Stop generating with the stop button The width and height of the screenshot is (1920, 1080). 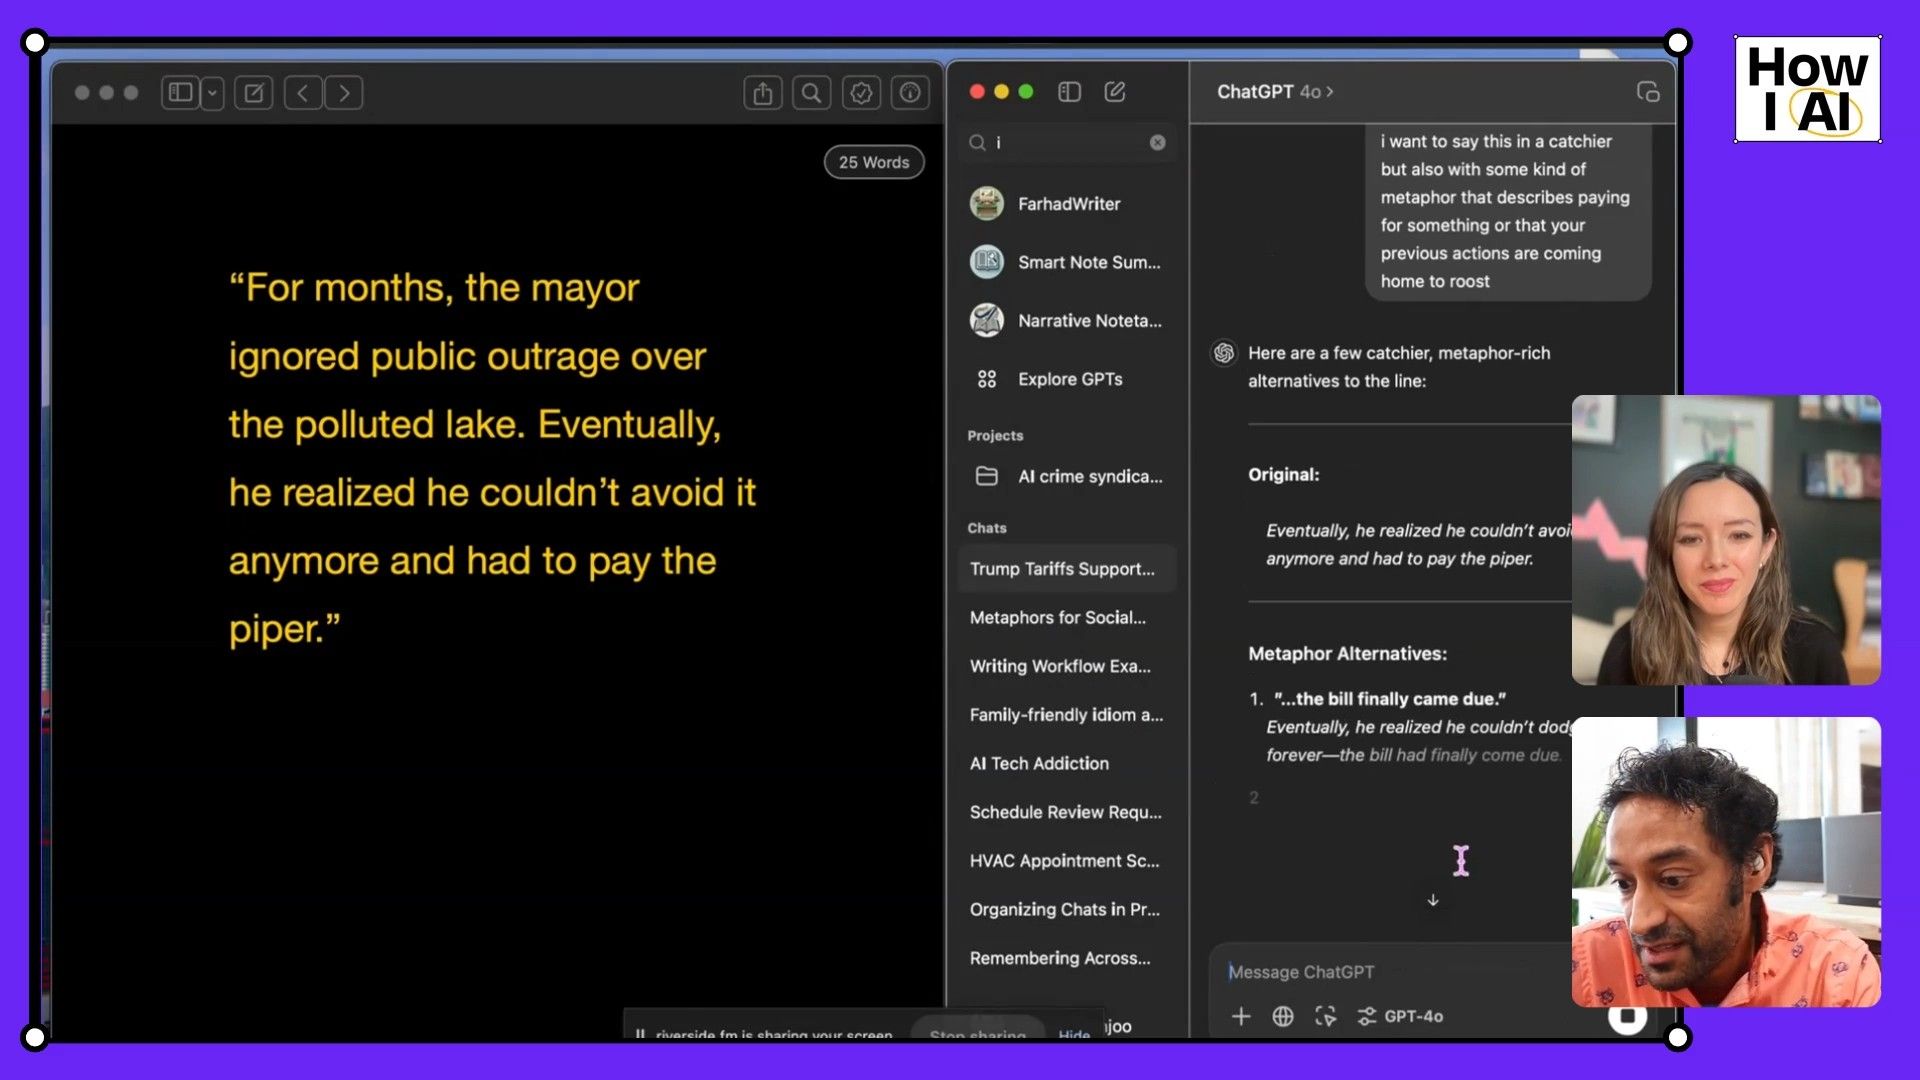click(x=1627, y=1017)
